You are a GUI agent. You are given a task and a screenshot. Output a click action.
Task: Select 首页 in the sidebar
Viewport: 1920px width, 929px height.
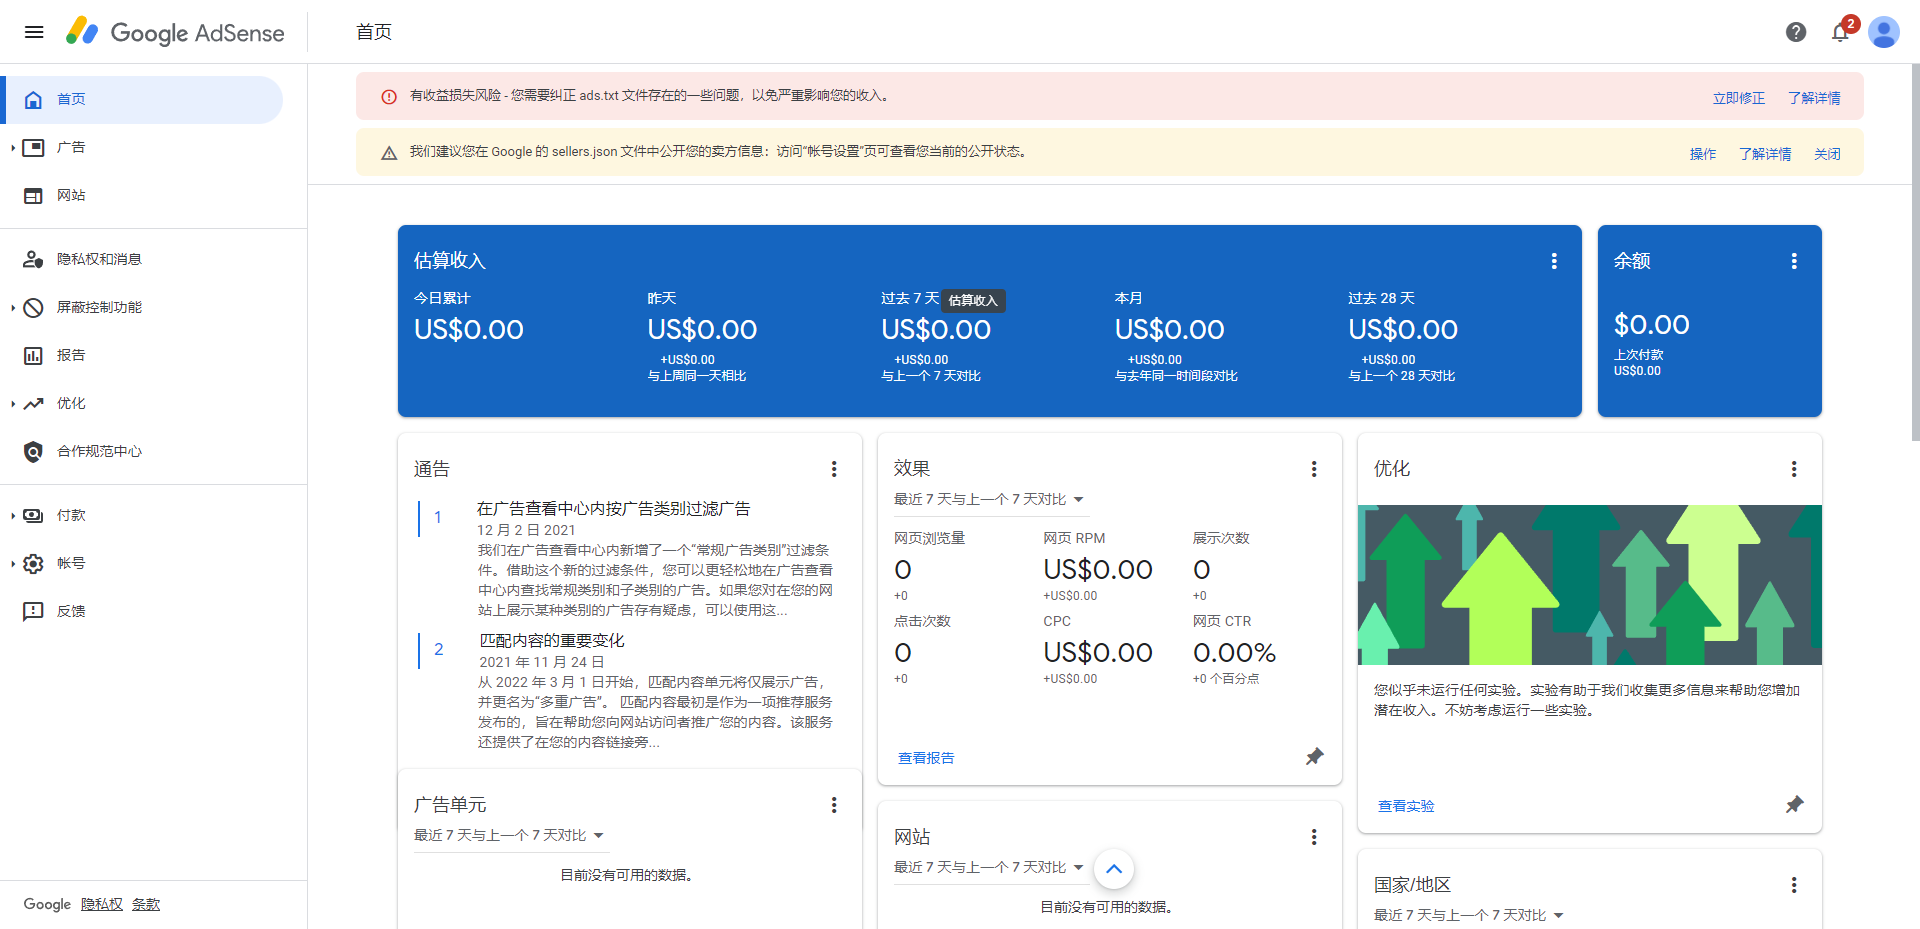[142, 99]
